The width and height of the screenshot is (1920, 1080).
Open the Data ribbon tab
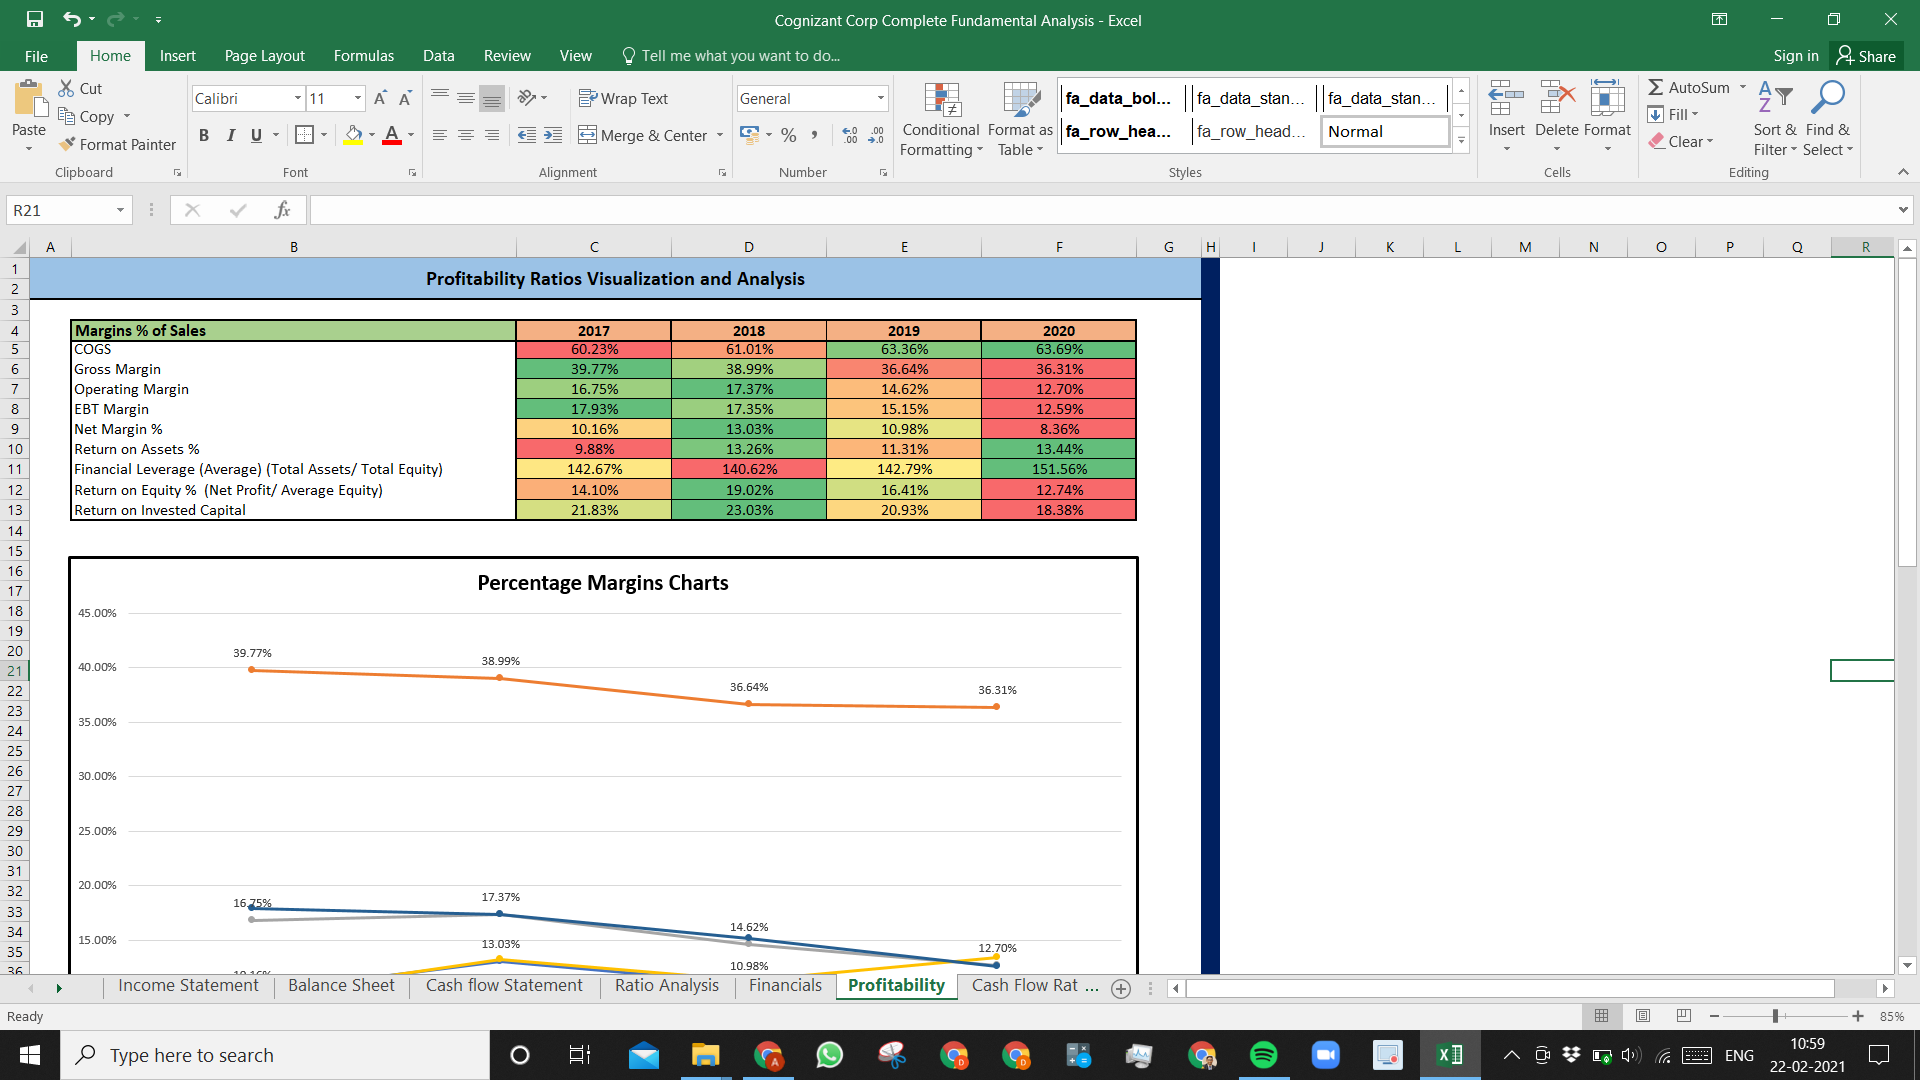point(438,56)
